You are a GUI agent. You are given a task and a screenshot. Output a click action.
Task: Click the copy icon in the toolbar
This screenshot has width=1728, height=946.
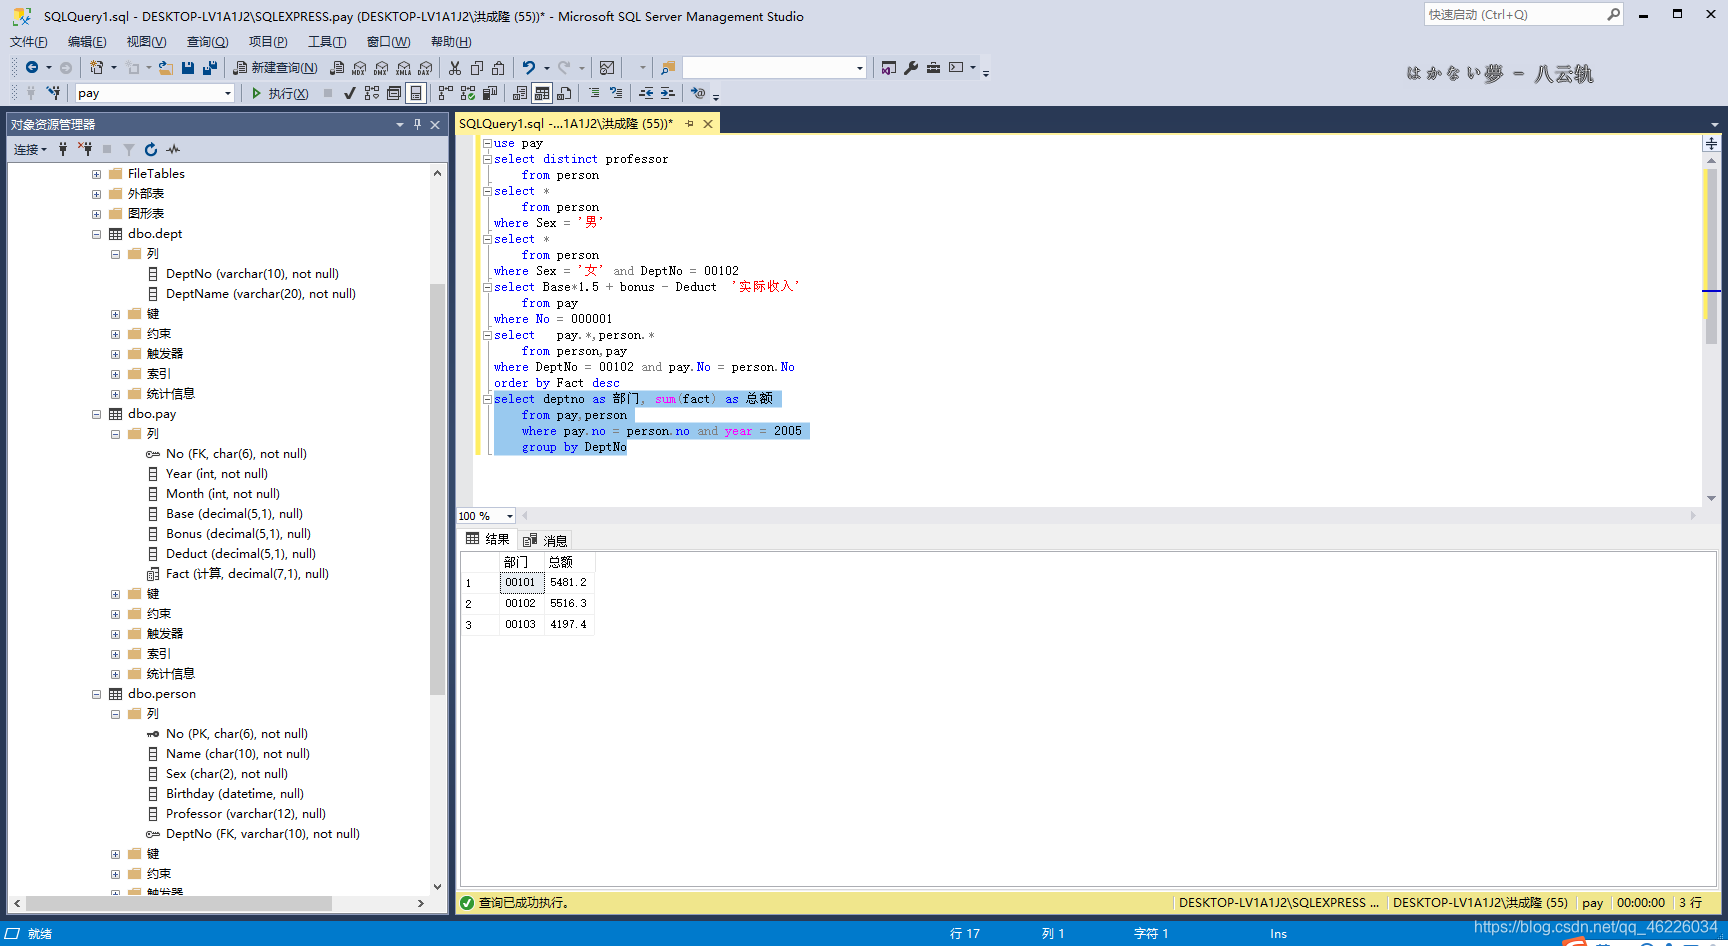(x=477, y=67)
